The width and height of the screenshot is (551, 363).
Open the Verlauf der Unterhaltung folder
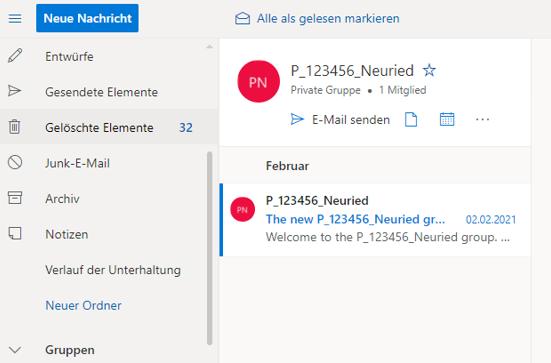(x=113, y=270)
